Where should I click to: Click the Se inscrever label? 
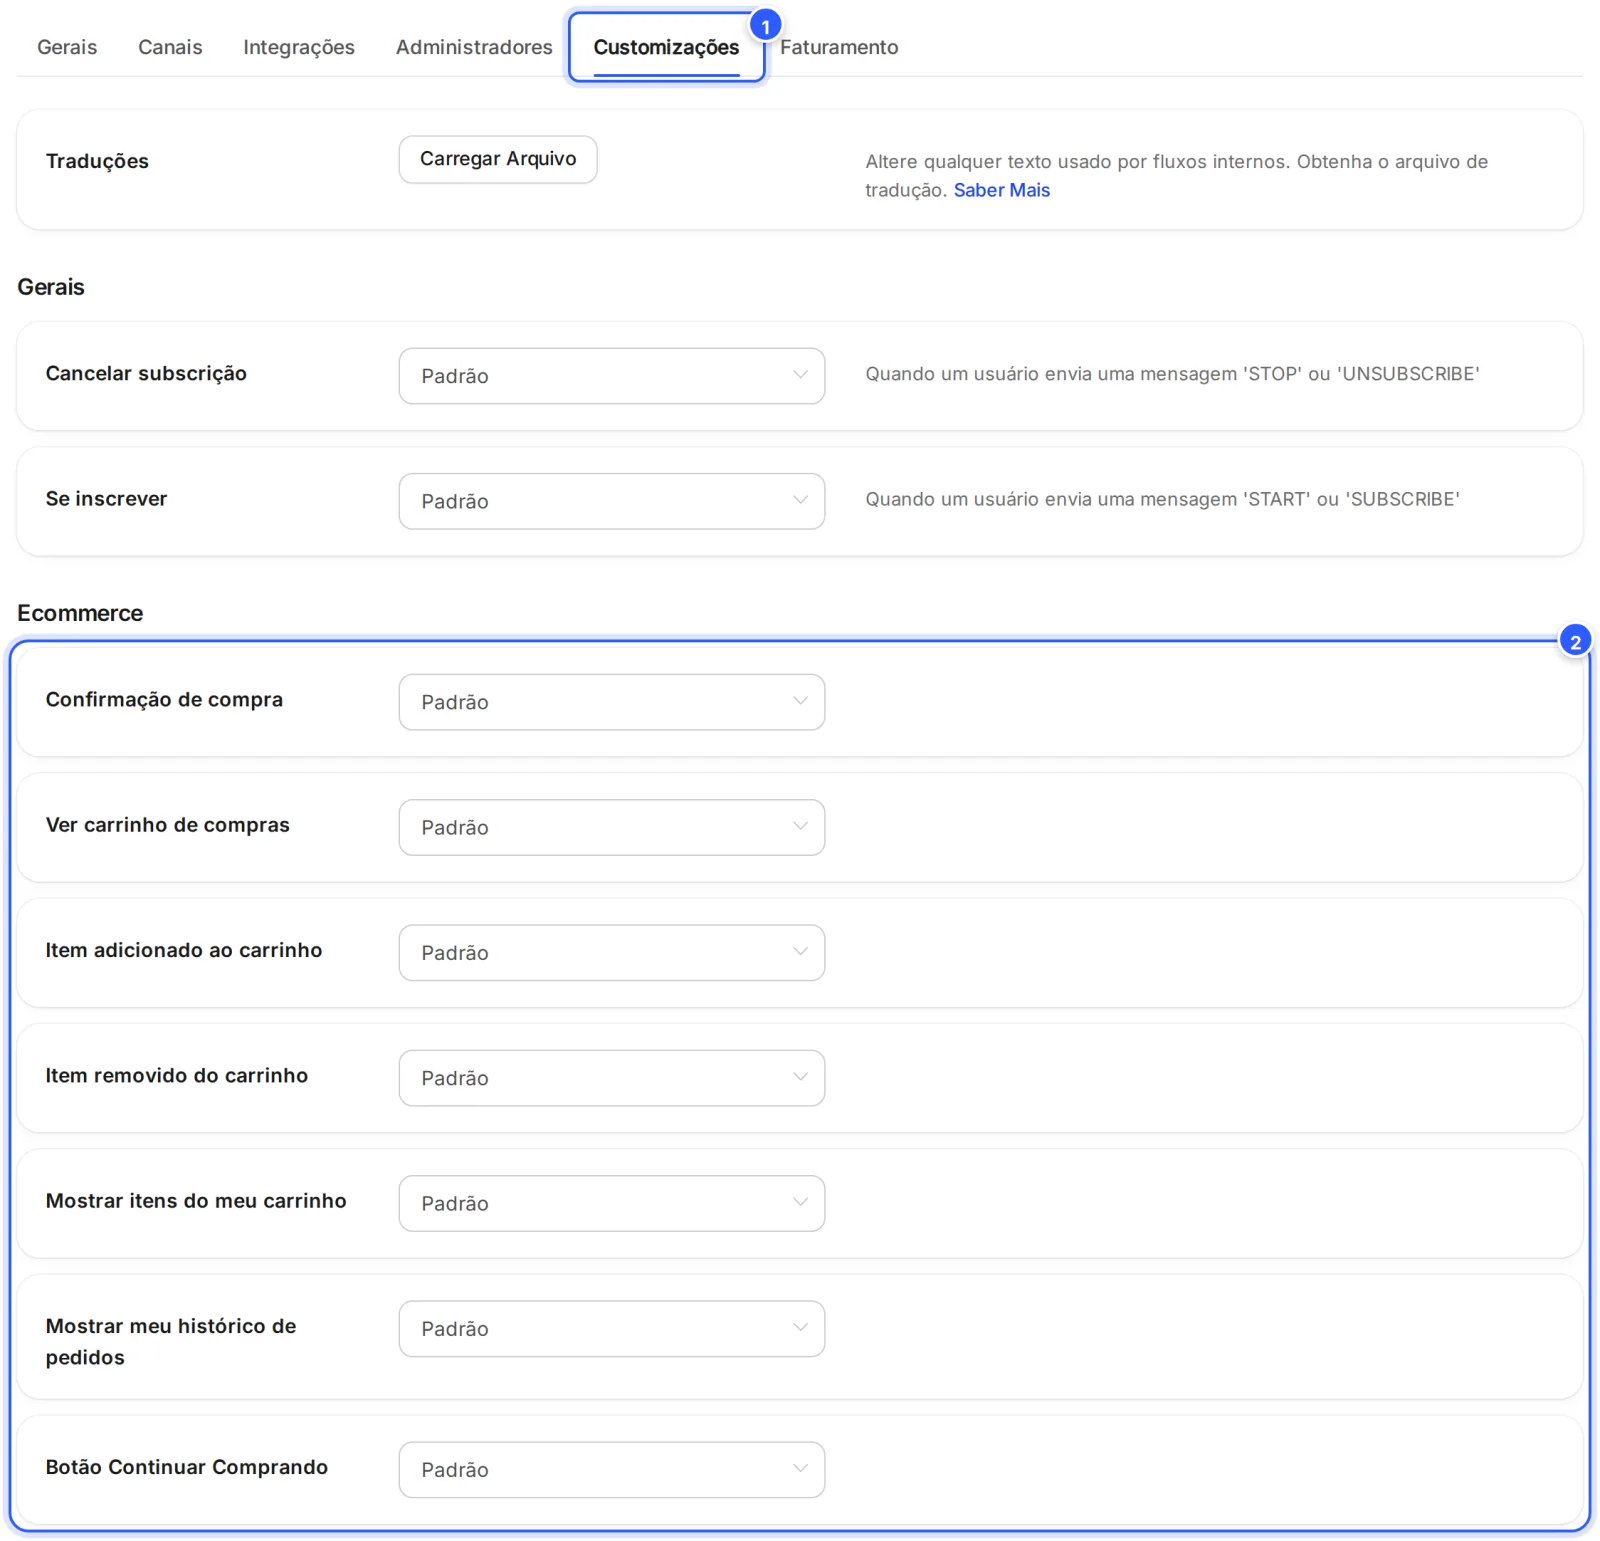106,499
